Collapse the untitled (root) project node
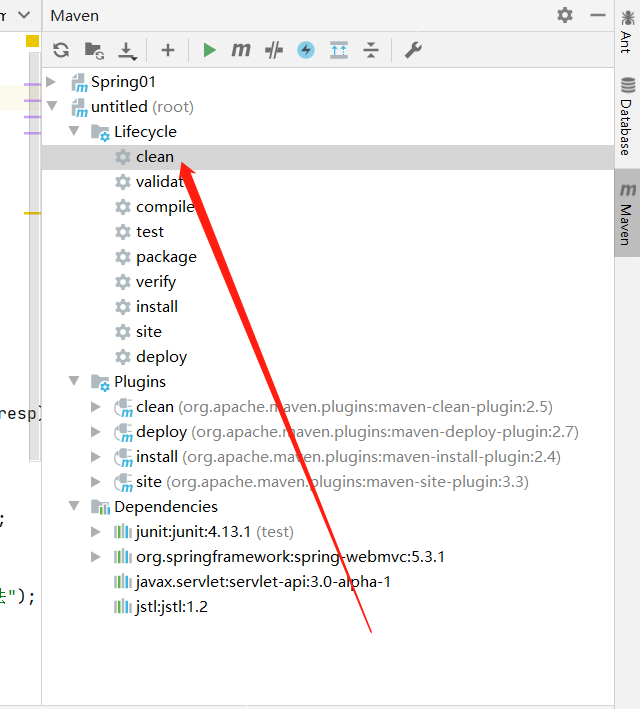 tap(52, 106)
